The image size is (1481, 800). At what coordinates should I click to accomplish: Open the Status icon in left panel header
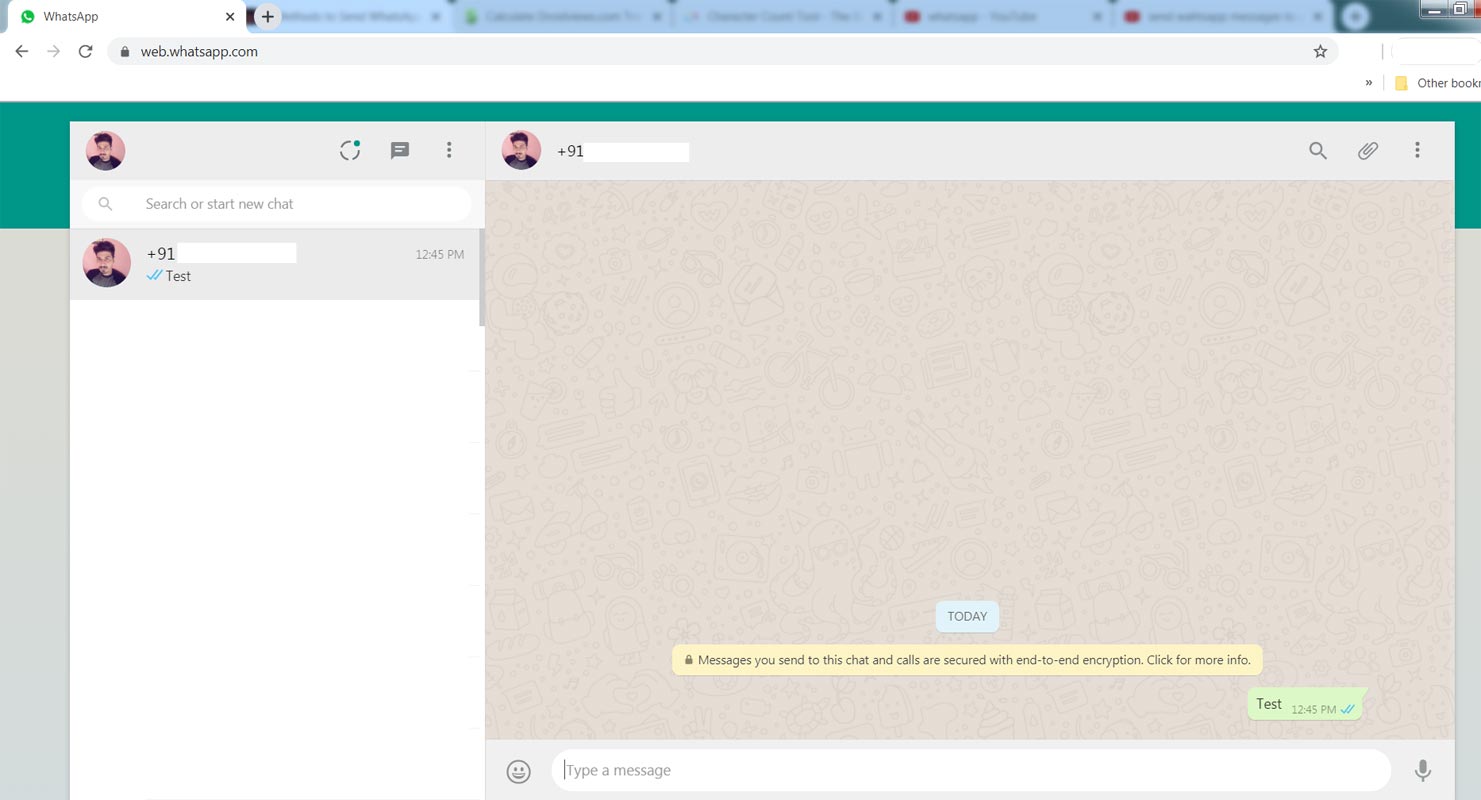point(350,150)
